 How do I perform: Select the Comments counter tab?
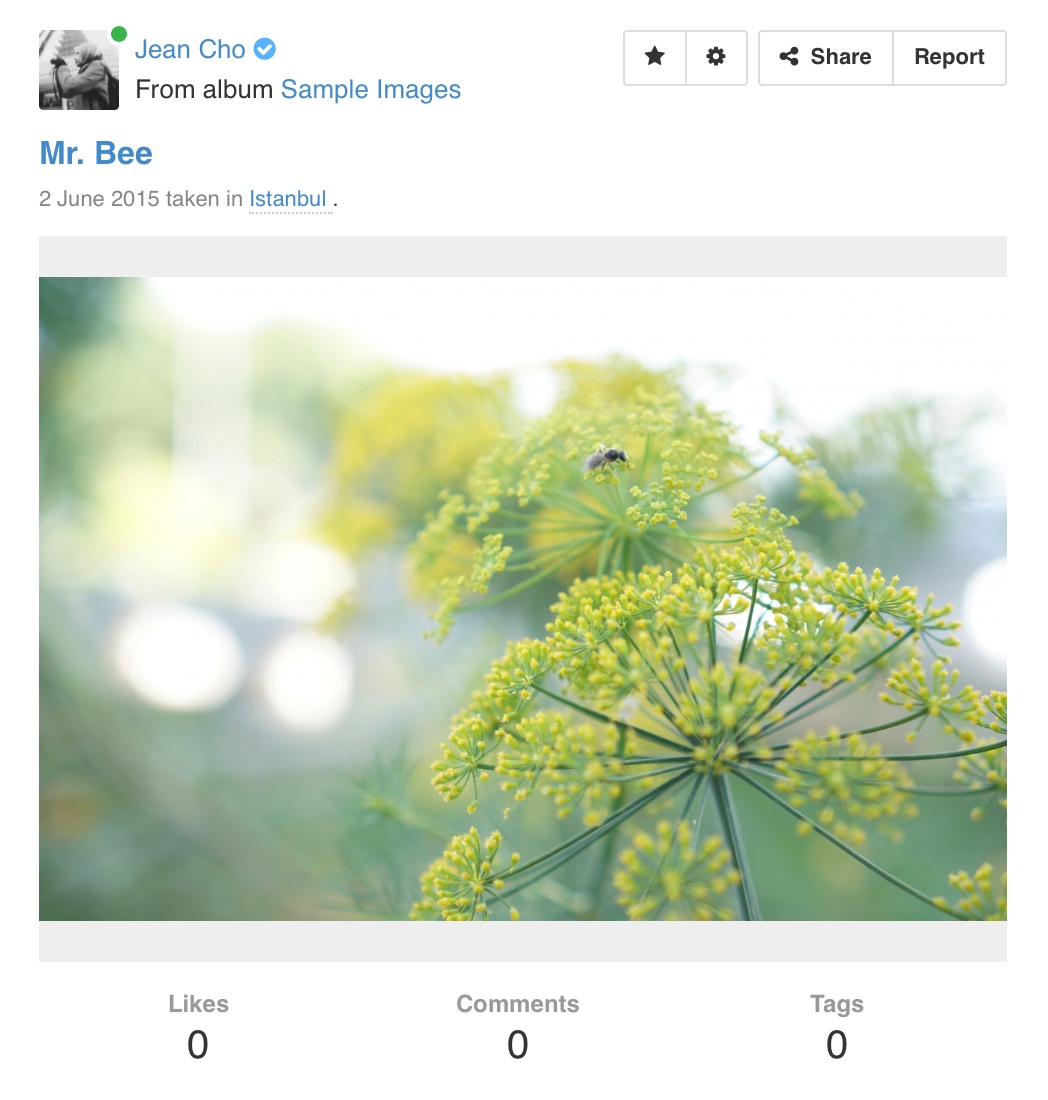coord(518,1026)
